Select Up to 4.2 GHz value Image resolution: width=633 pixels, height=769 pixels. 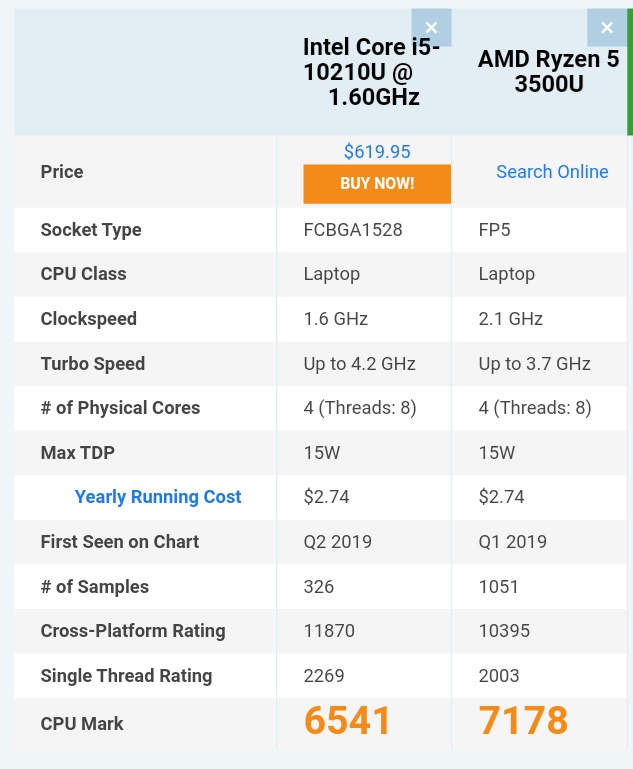coord(359,364)
